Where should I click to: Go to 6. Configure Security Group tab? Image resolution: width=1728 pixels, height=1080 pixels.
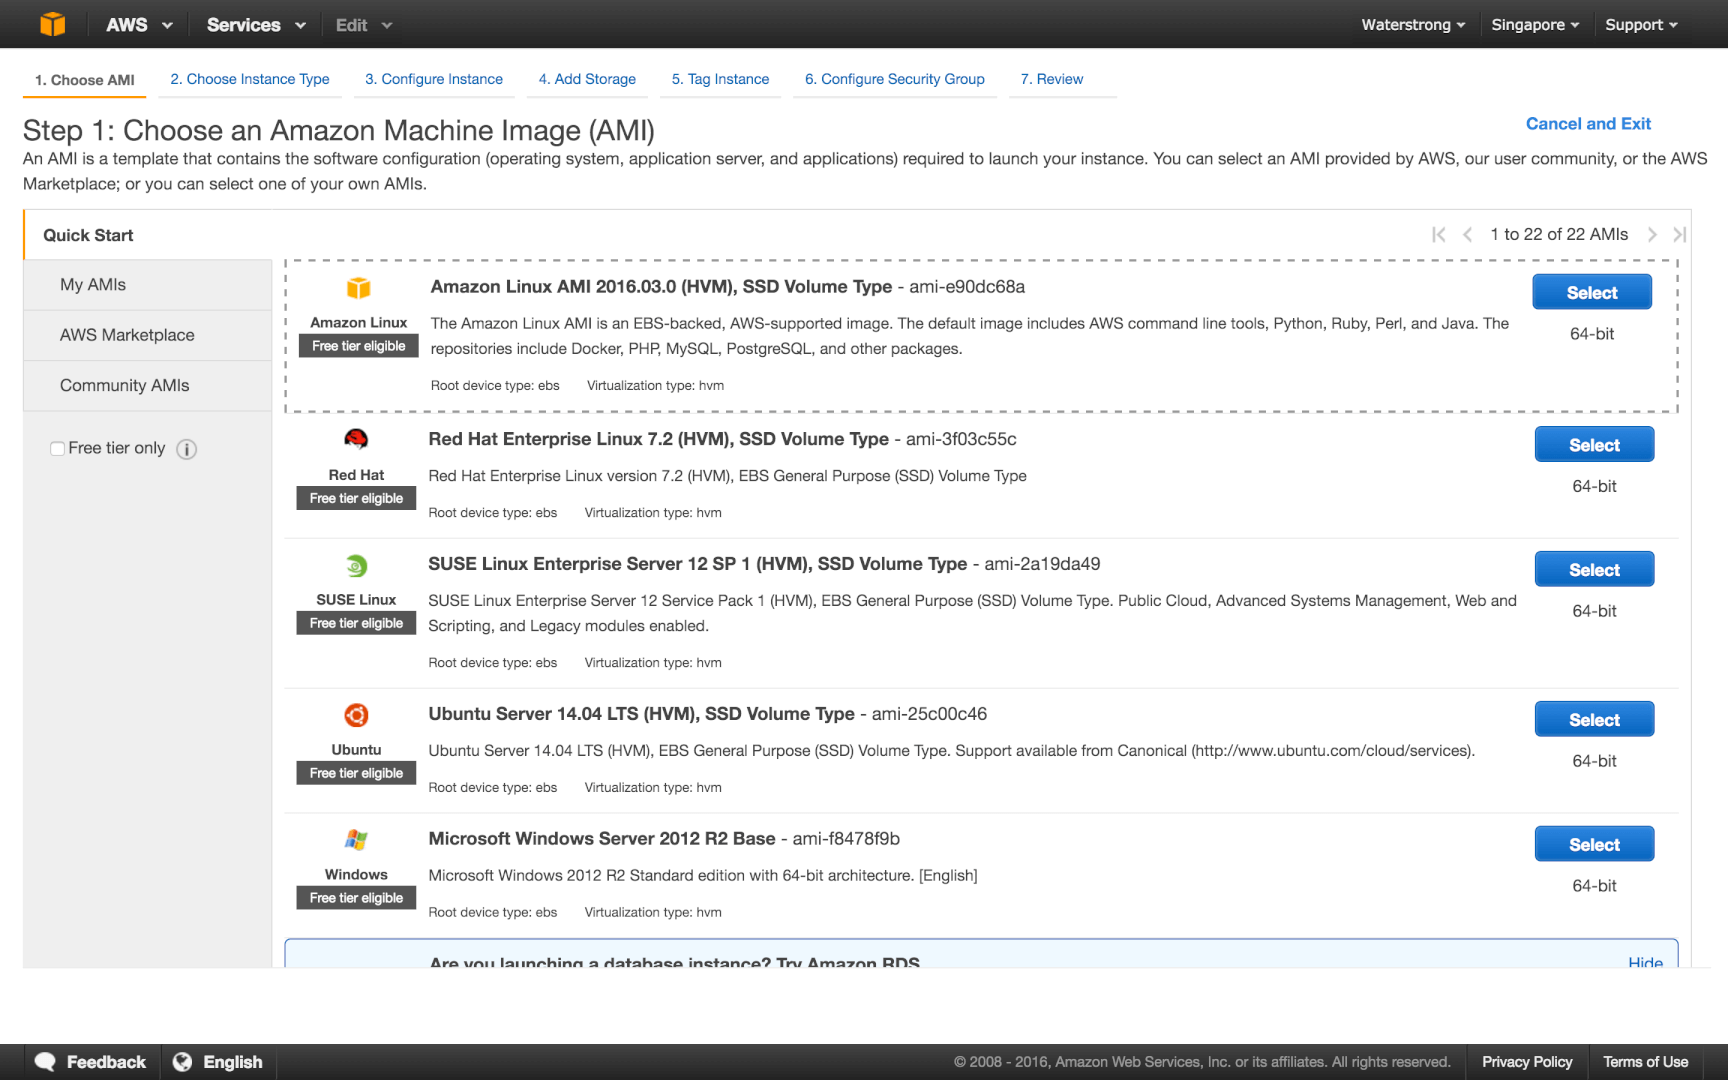click(x=895, y=79)
